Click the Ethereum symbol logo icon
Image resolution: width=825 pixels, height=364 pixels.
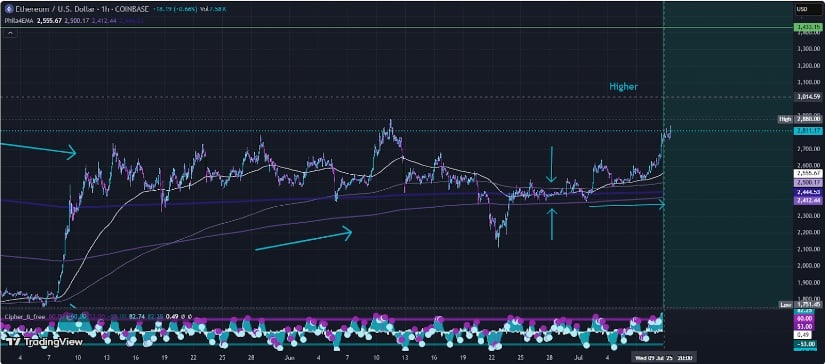click(9, 9)
